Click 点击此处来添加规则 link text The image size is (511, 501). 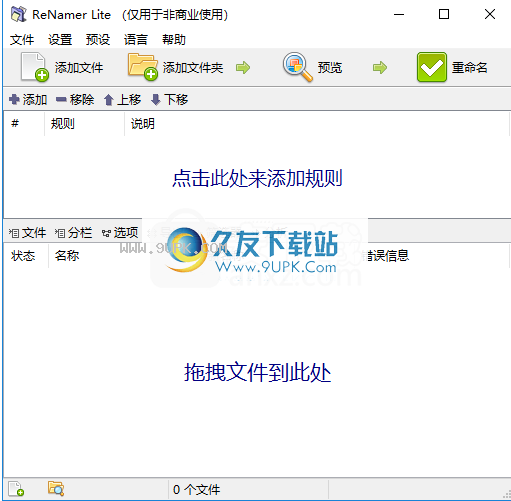[257, 178]
